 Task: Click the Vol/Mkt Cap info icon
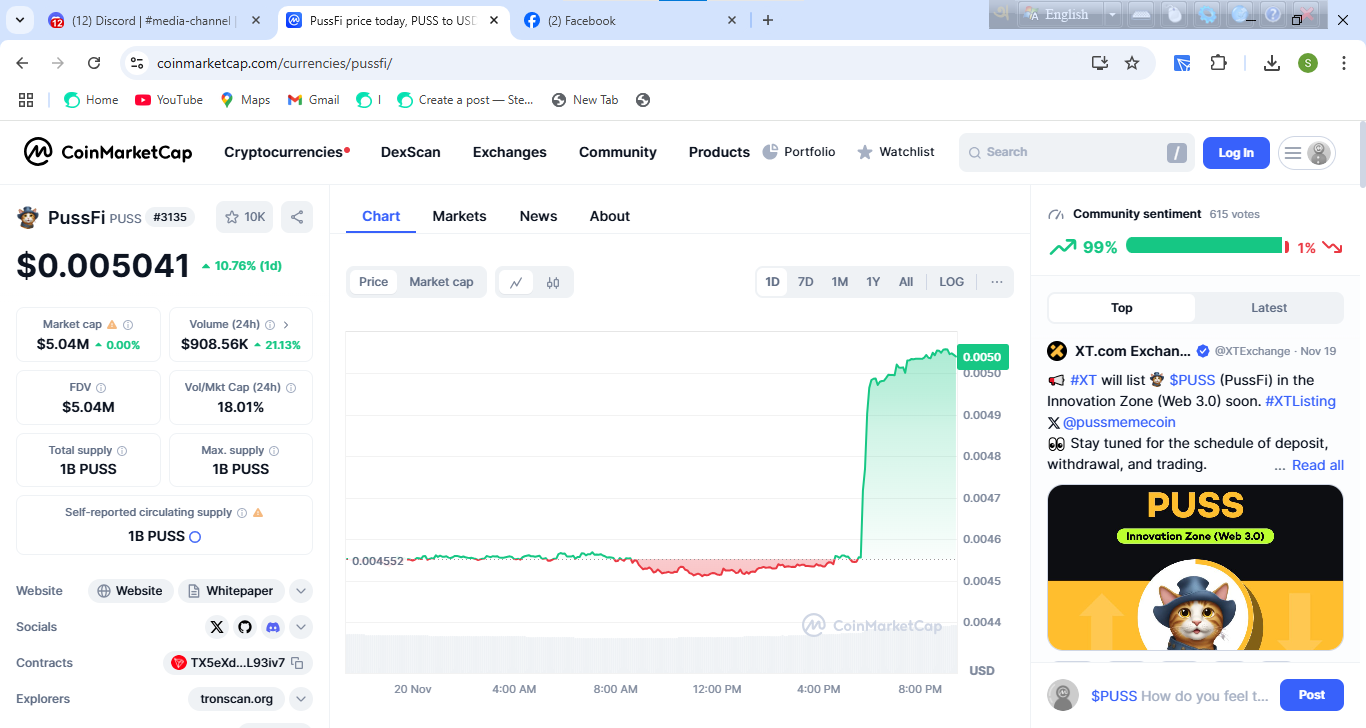(291, 387)
